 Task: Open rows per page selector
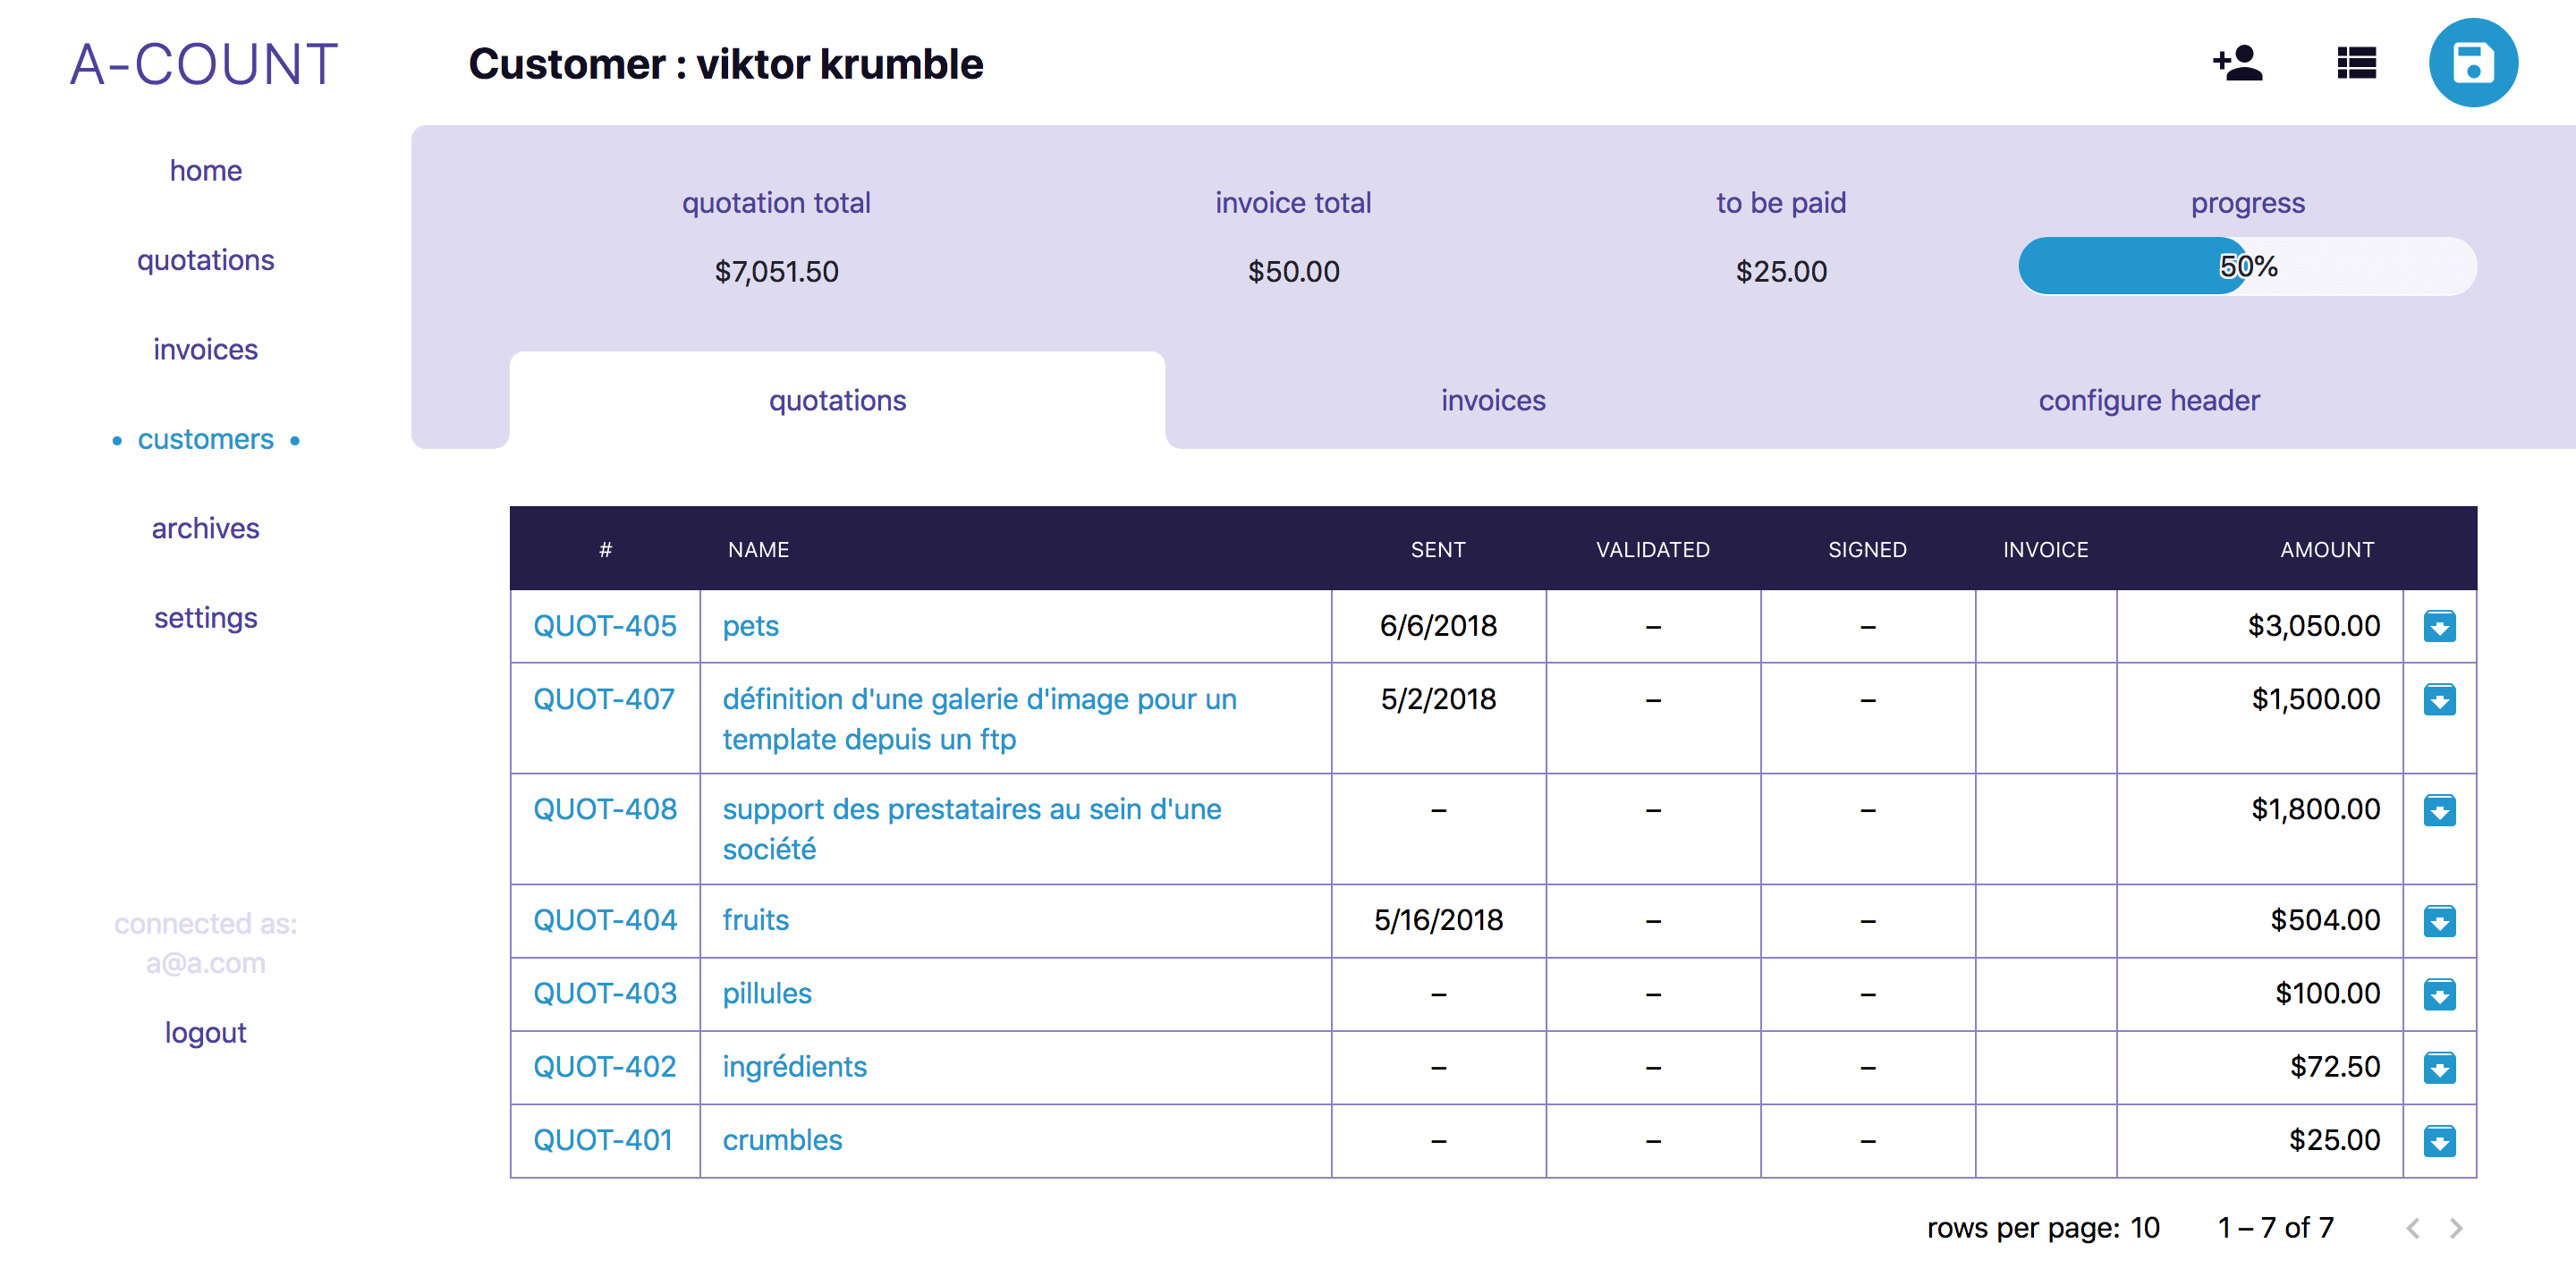pyautogui.click(x=2143, y=1228)
